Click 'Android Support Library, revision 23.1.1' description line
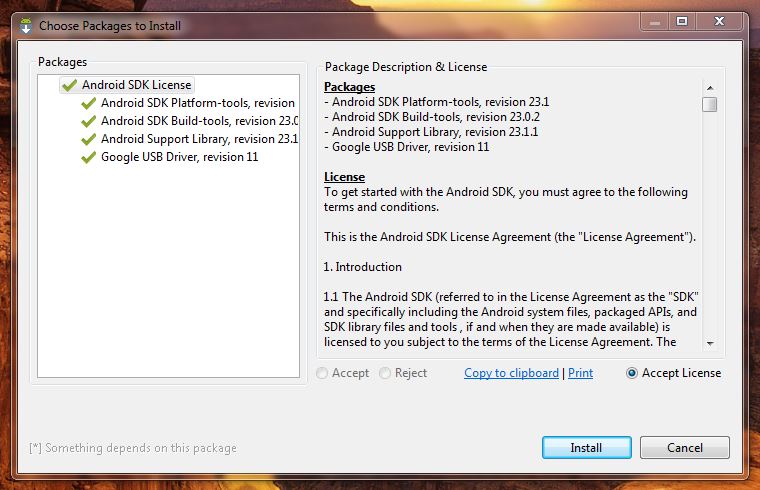The width and height of the screenshot is (760, 490). pyautogui.click(x=431, y=132)
